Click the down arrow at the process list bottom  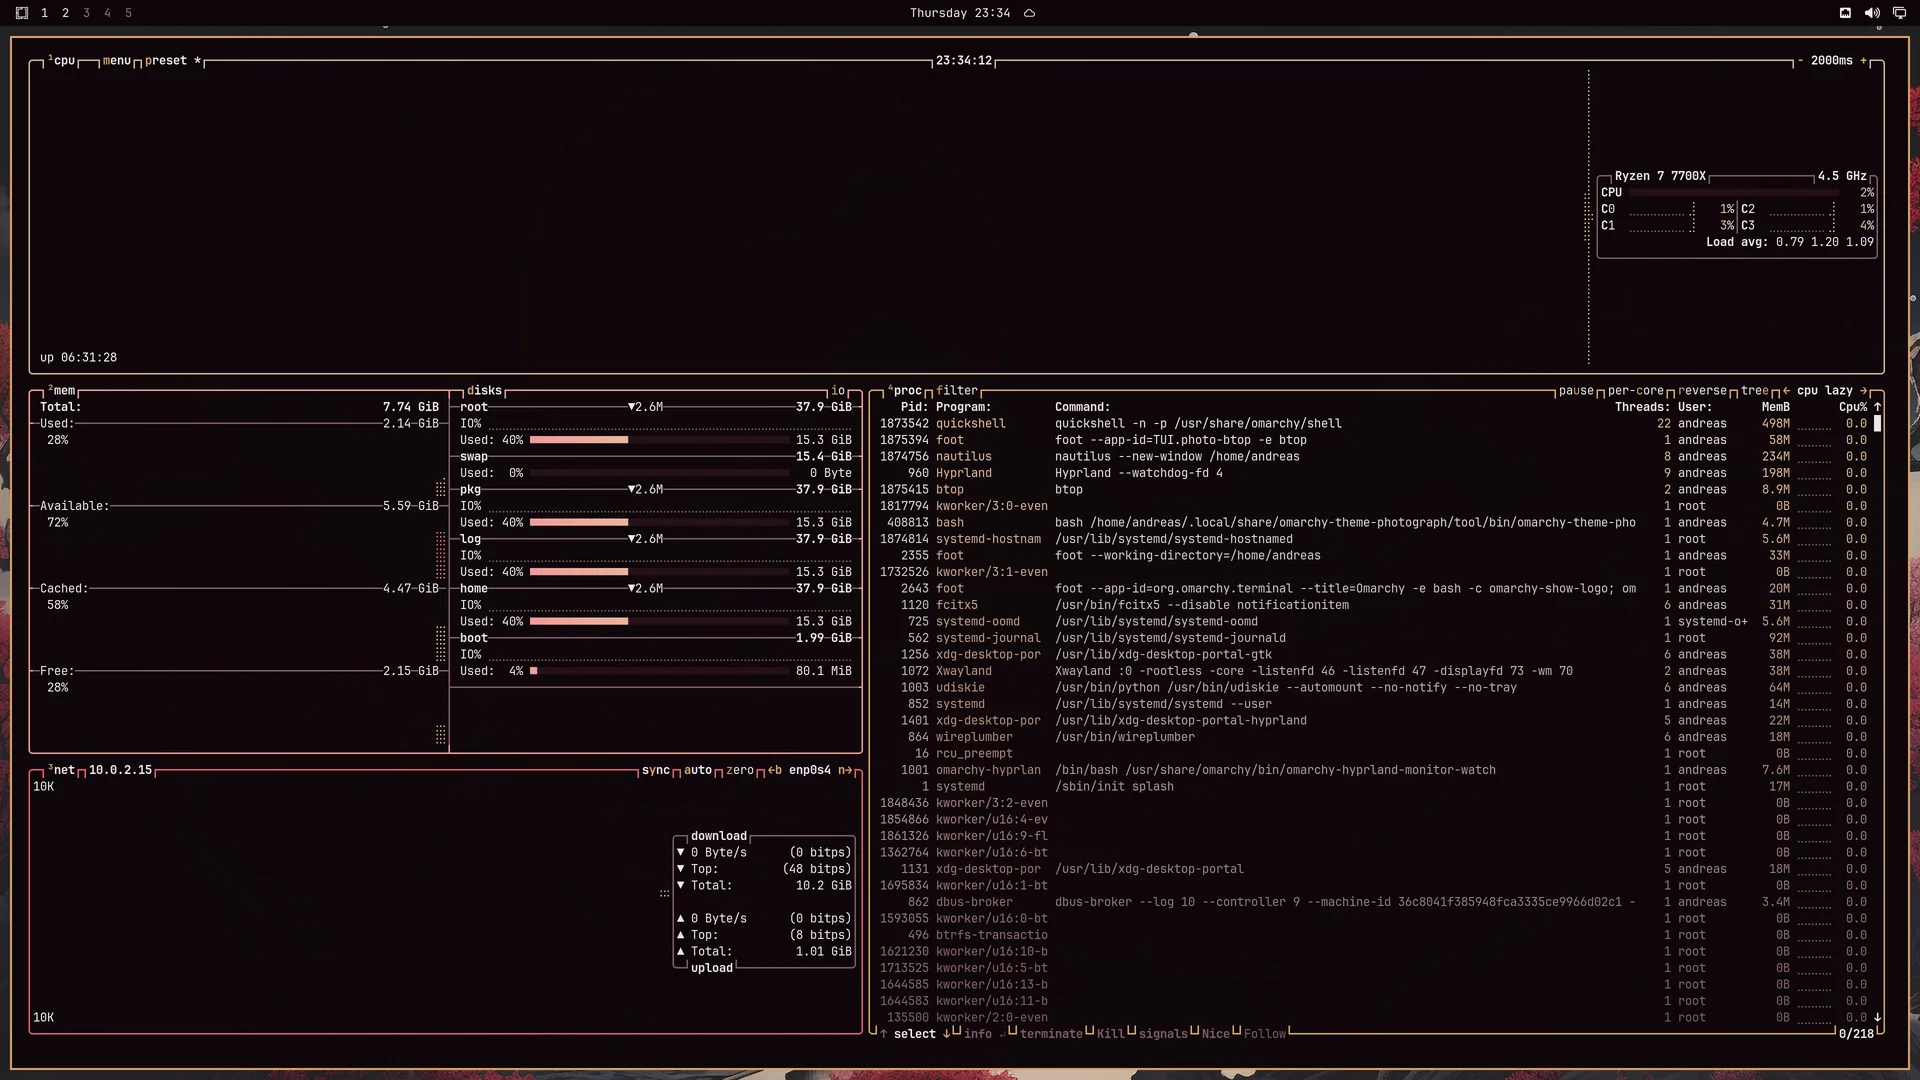1877,1017
